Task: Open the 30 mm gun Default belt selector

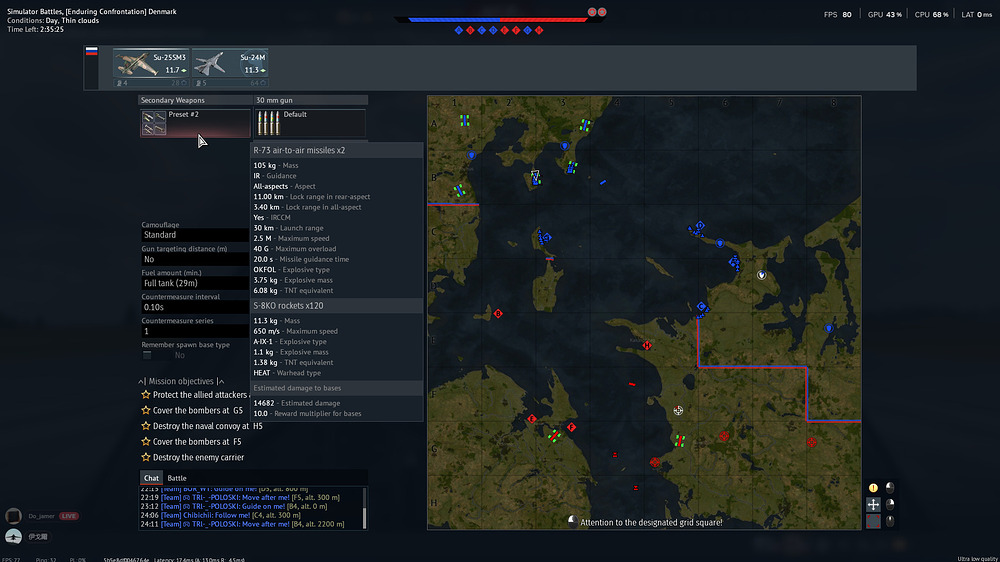Action: tap(311, 123)
